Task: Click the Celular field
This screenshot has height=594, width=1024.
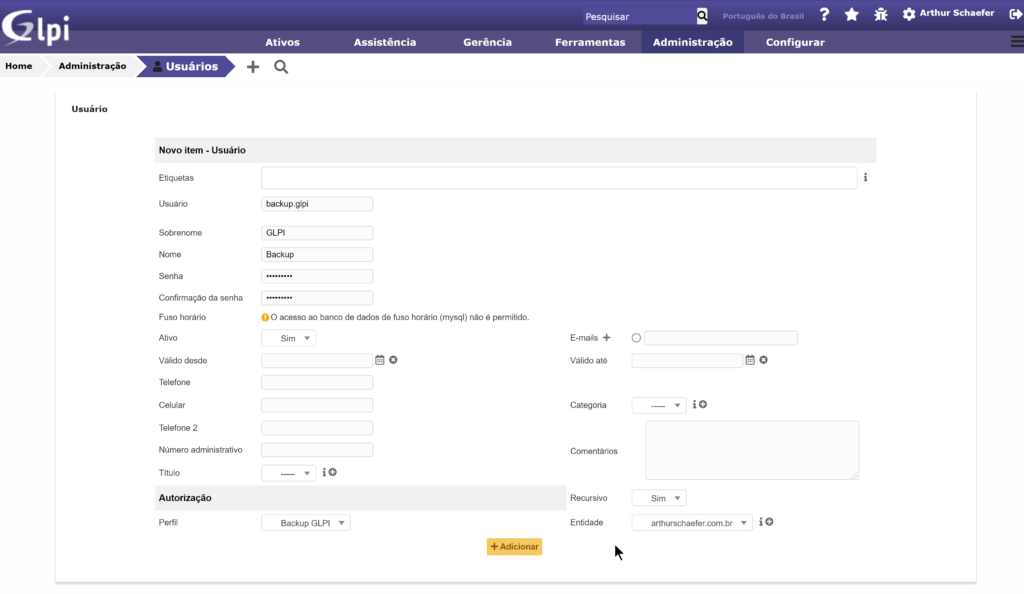Action: click(317, 405)
